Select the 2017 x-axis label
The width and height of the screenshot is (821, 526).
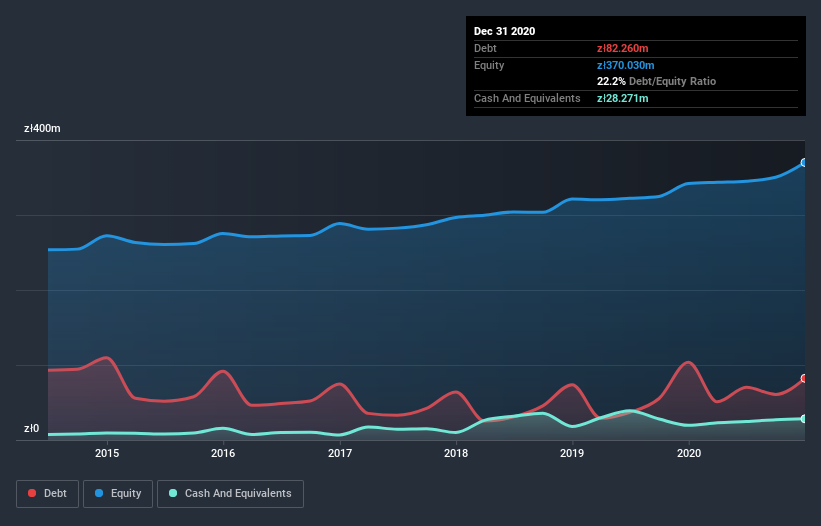340,453
